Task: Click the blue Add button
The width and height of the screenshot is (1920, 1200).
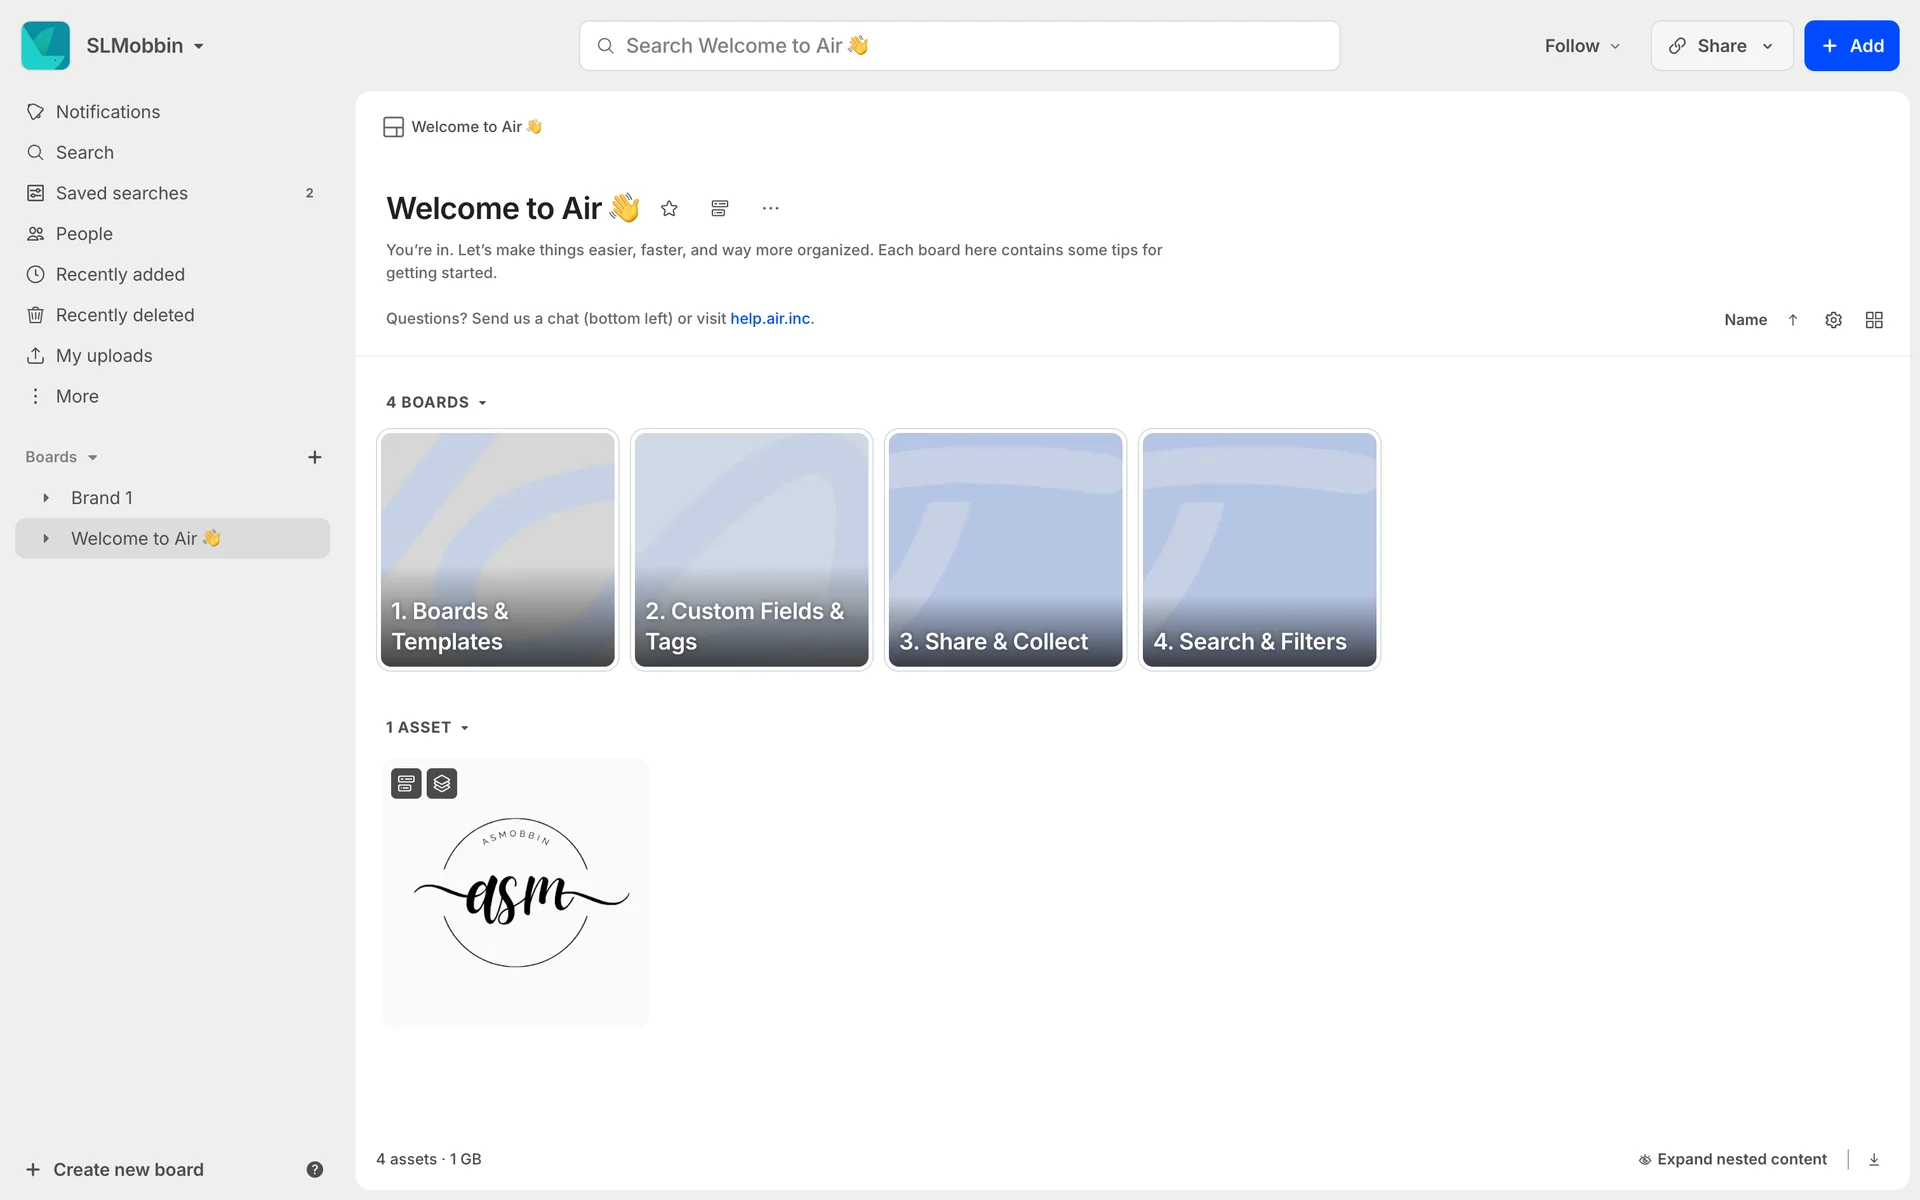Action: click(1851, 46)
